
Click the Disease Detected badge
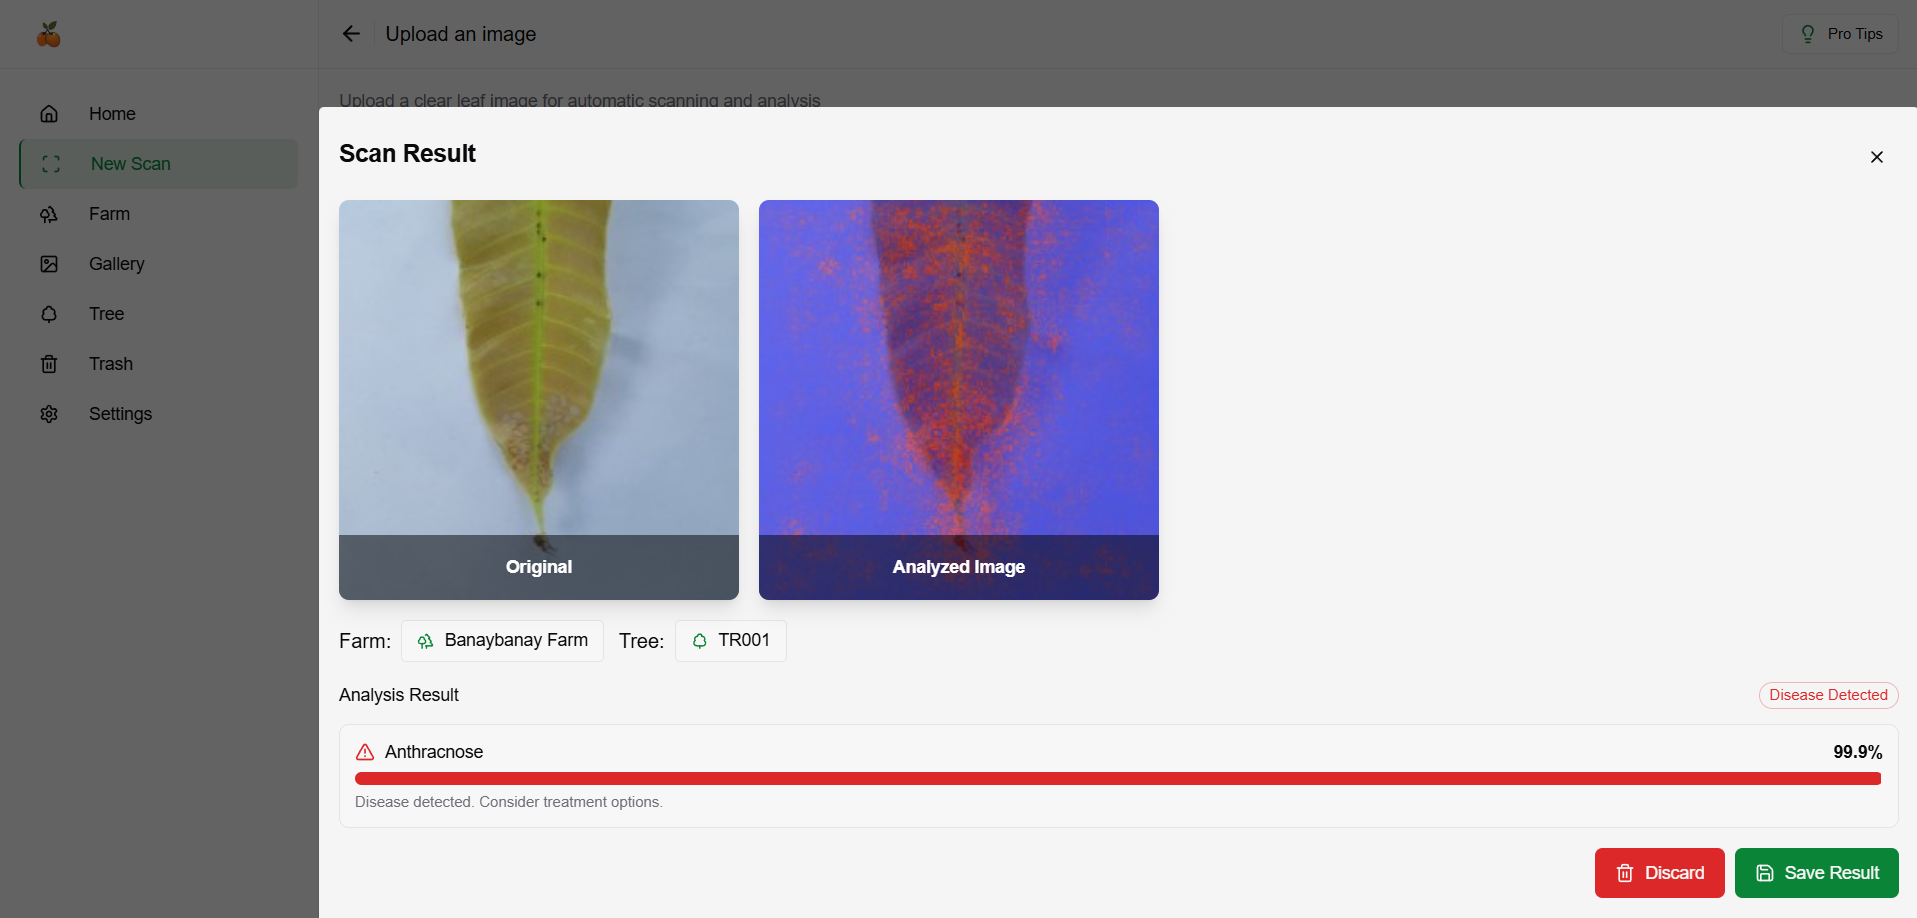(1827, 695)
